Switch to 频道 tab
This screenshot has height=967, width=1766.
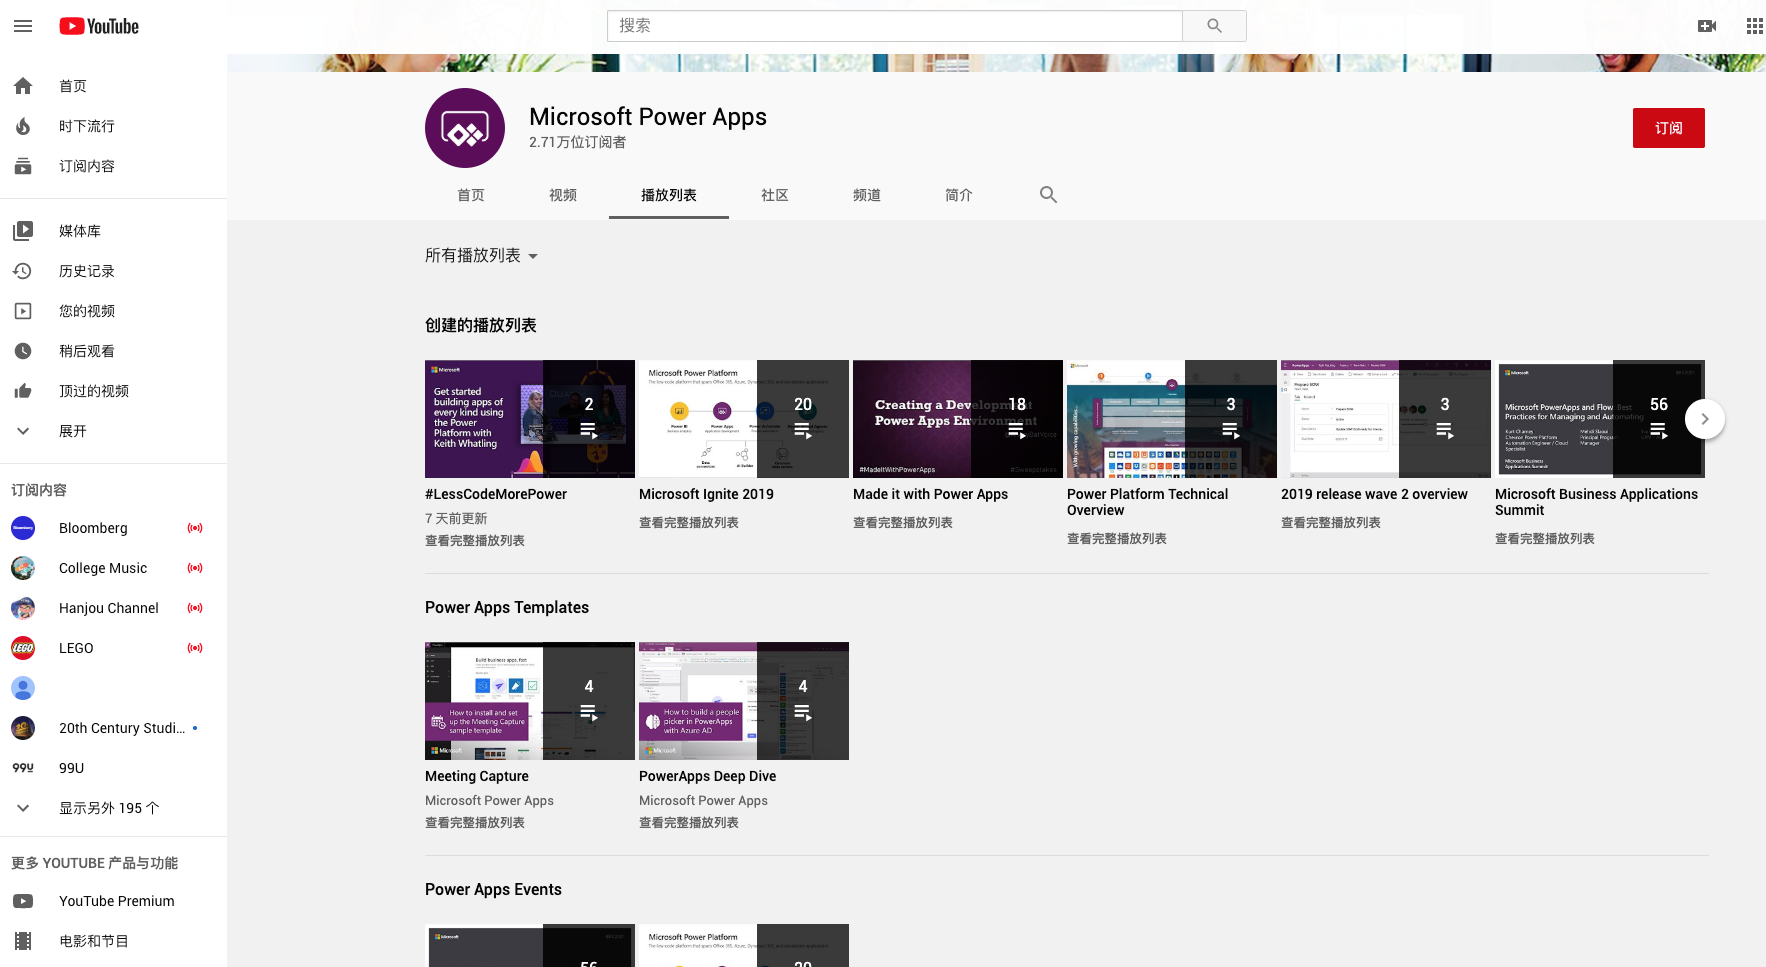[867, 195]
